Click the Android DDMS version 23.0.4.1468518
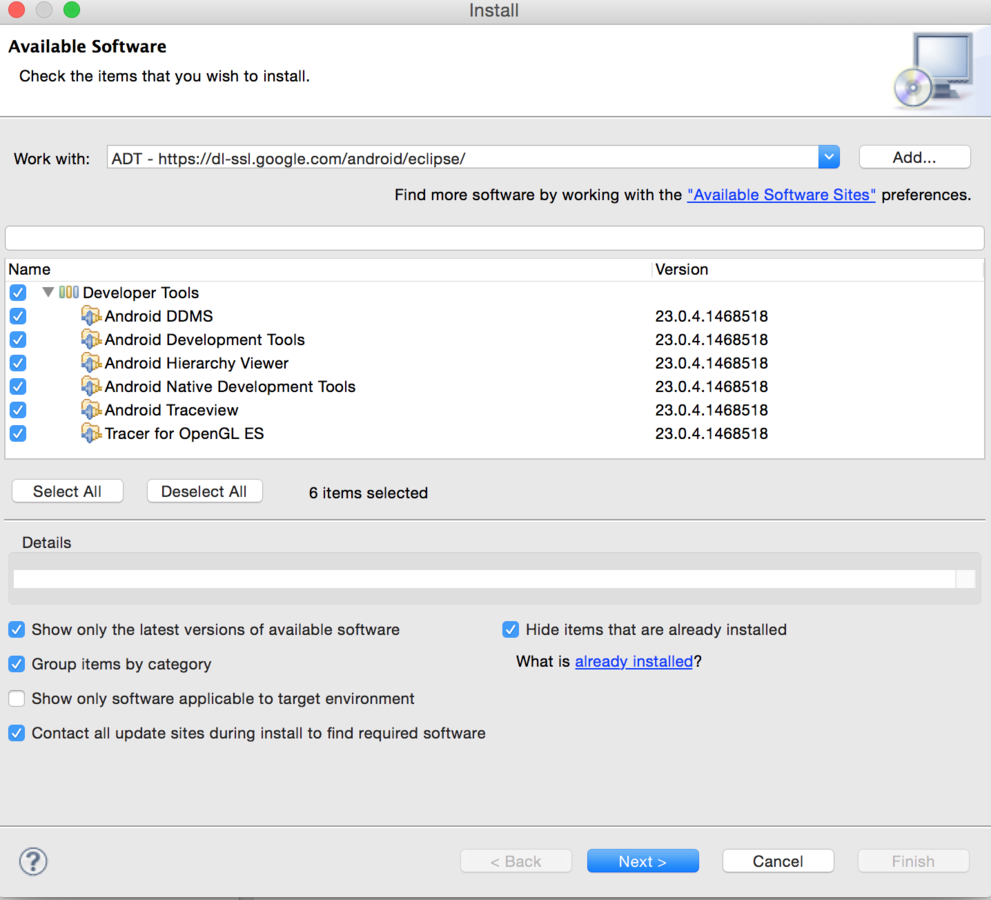Screen dimensions: 991x900 pyautogui.click(x=712, y=316)
